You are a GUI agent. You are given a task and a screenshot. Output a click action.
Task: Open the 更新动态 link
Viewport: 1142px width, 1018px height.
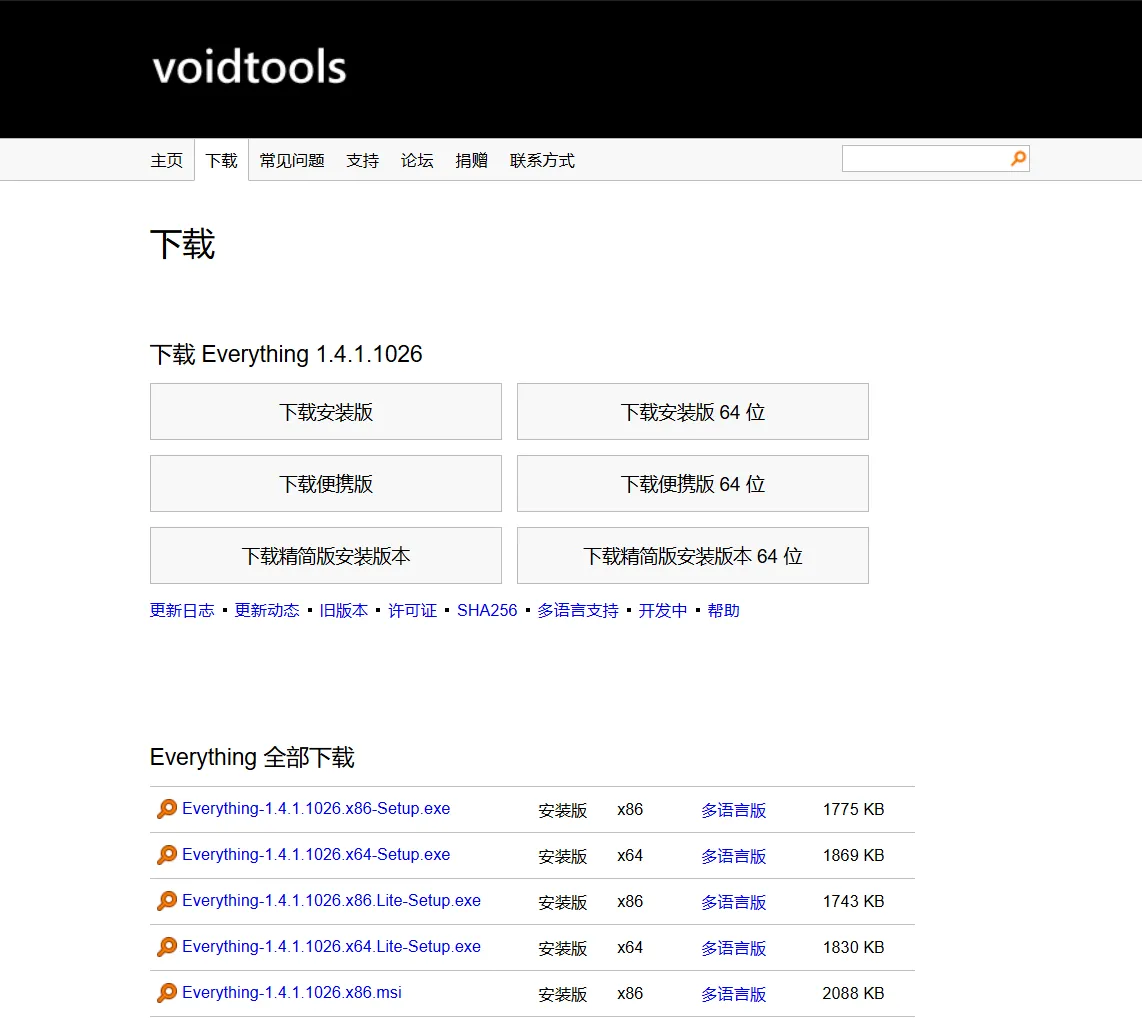click(267, 610)
